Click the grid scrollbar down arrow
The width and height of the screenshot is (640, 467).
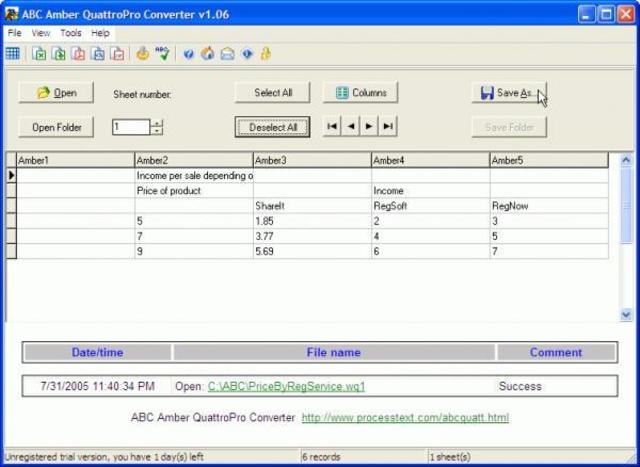[626, 314]
